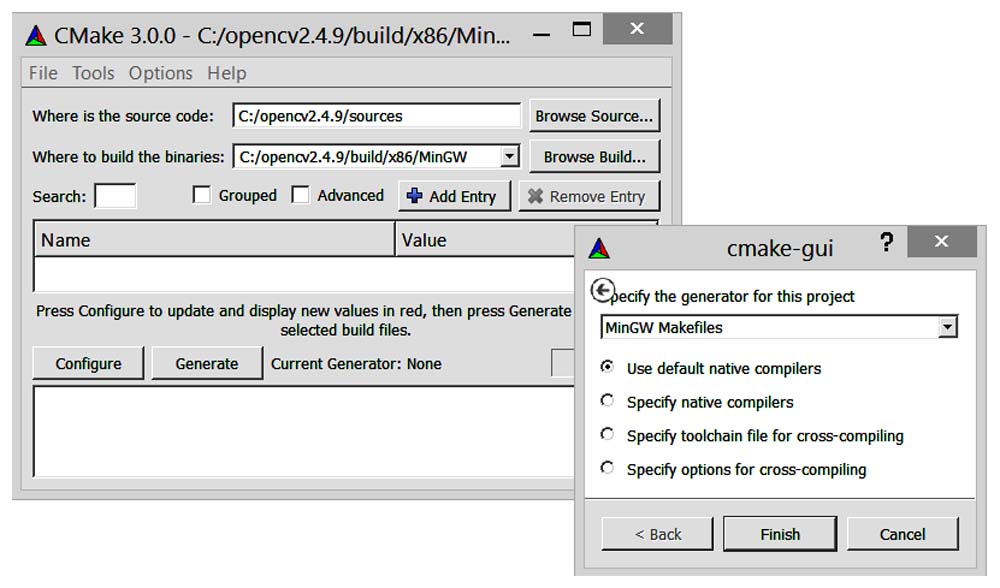Click the empty output log pane
The image size is (1000, 588).
tap(304, 432)
